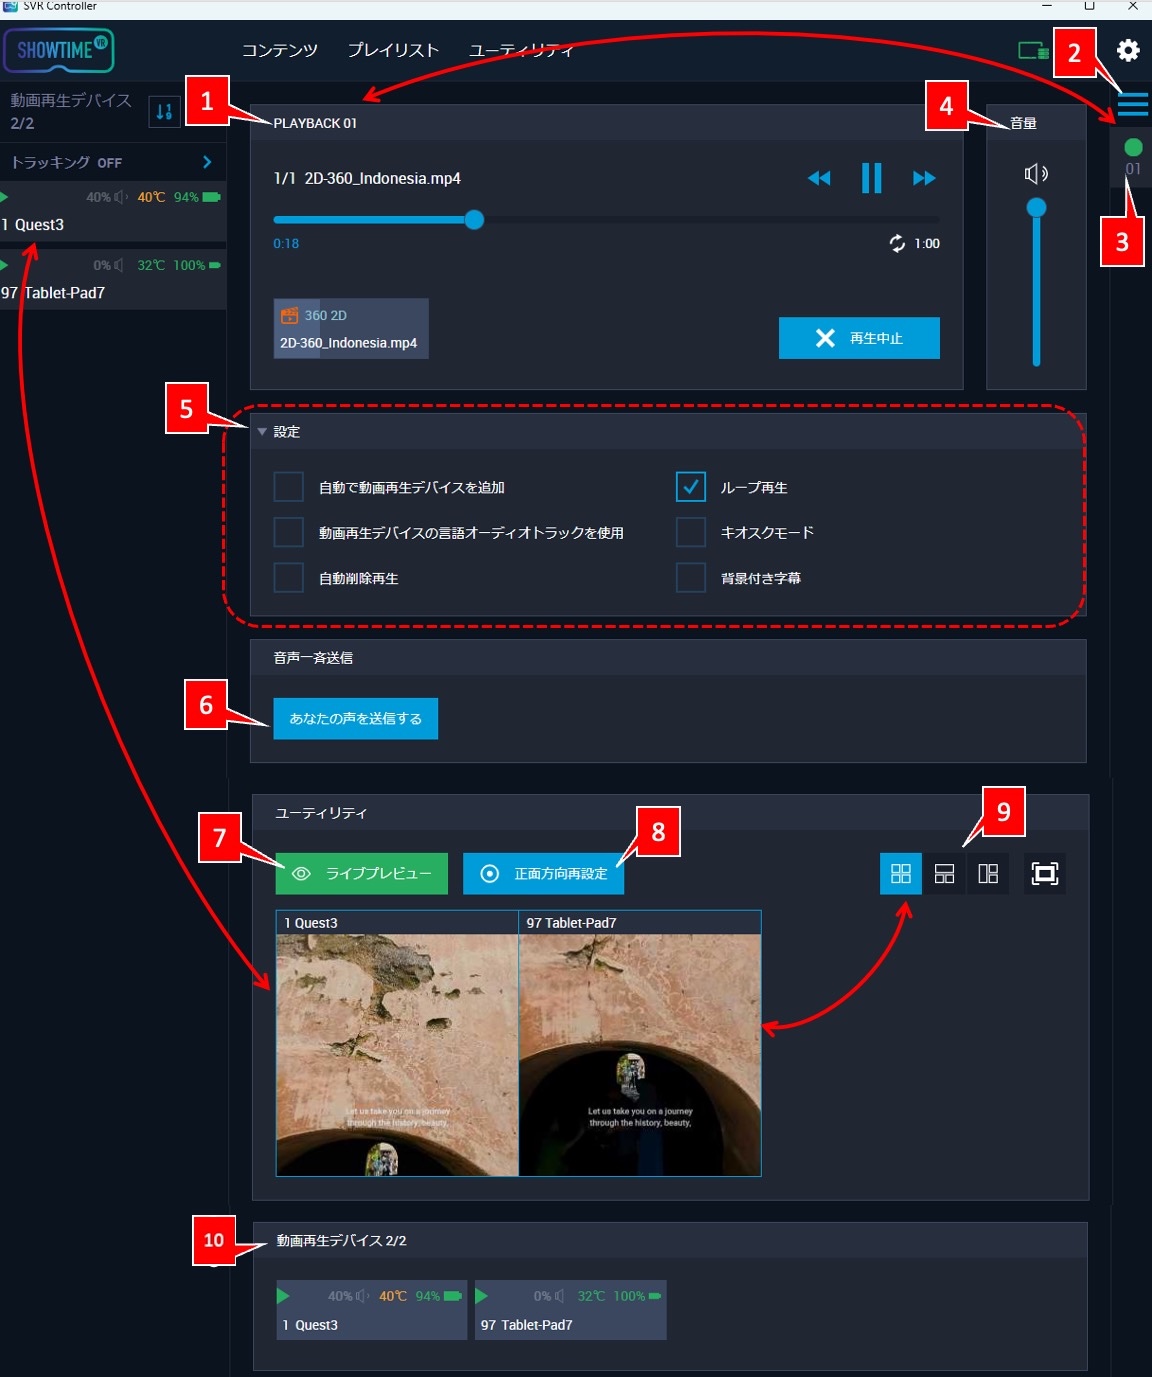Enable device language audio track checkbox
The image size is (1152, 1377).
coord(288,532)
